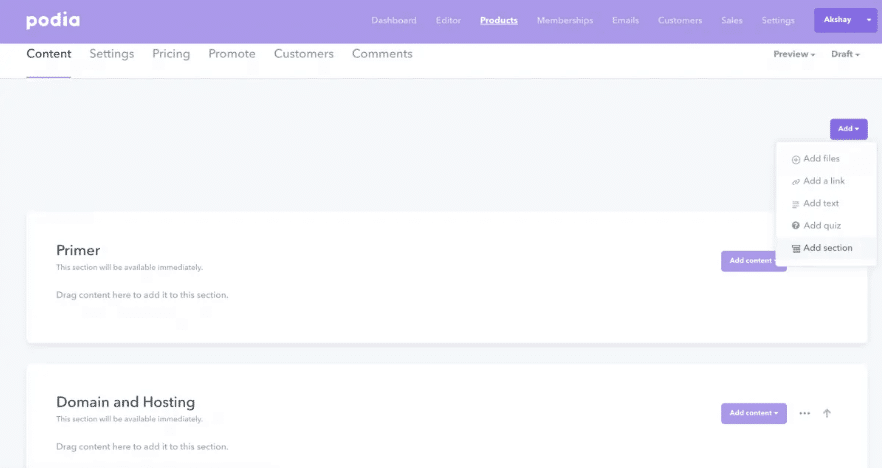Click drag content hint in Primer section
The height and width of the screenshot is (468, 882).
point(142,295)
